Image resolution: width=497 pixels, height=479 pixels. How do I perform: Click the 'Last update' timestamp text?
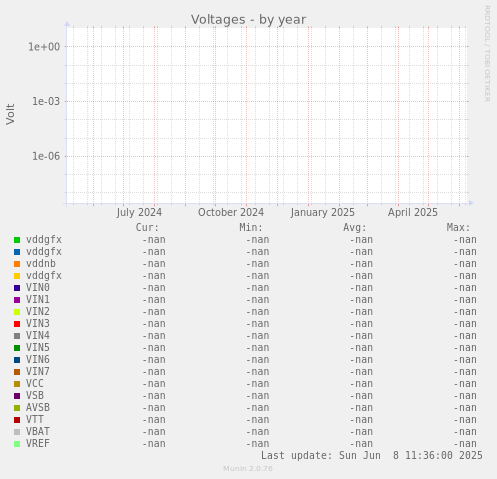coord(372,455)
